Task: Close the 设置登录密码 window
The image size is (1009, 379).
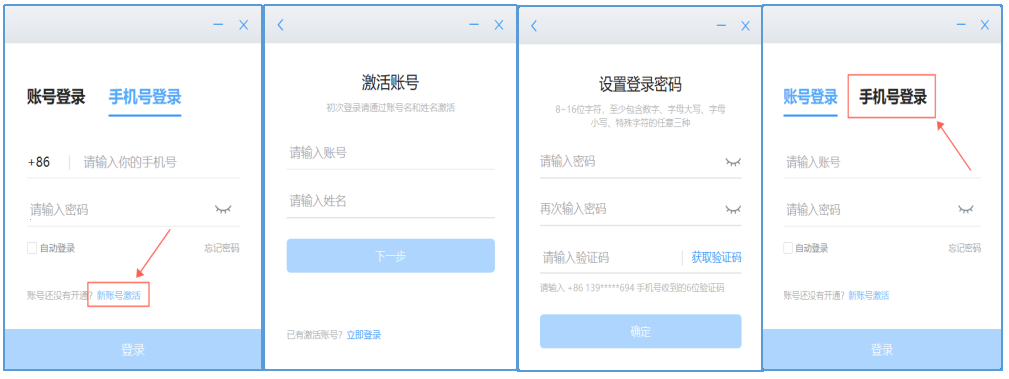Action: pyautogui.click(x=745, y=26)
